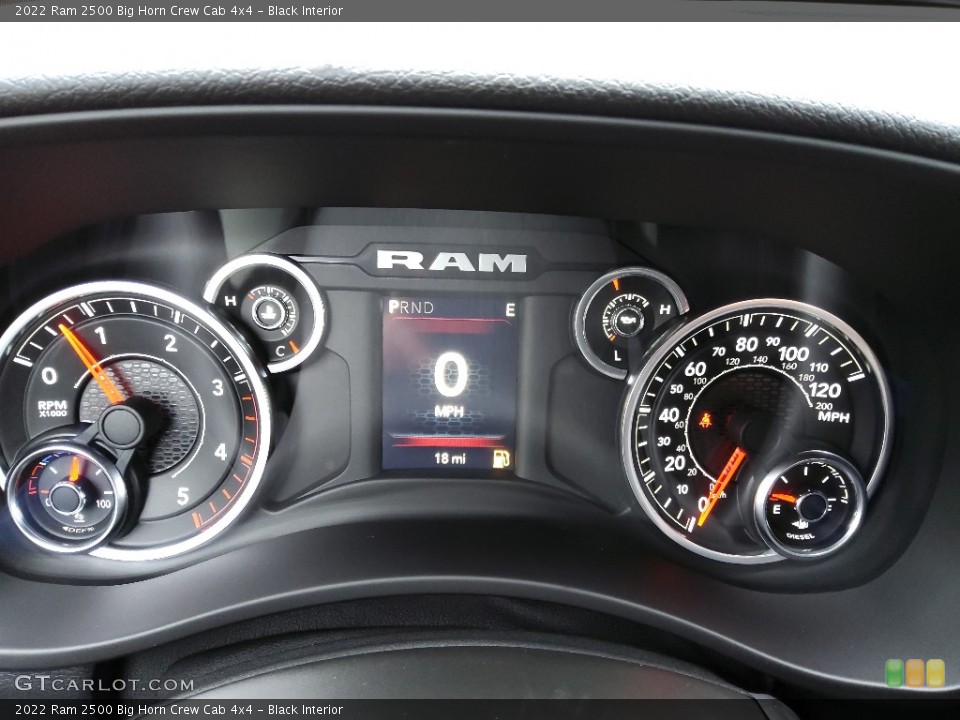Image resolution: width=960 pixels, height=720 pixels.
Task: Click the E mark on diesel fuel gauge
Action: (x=776, y=509)
